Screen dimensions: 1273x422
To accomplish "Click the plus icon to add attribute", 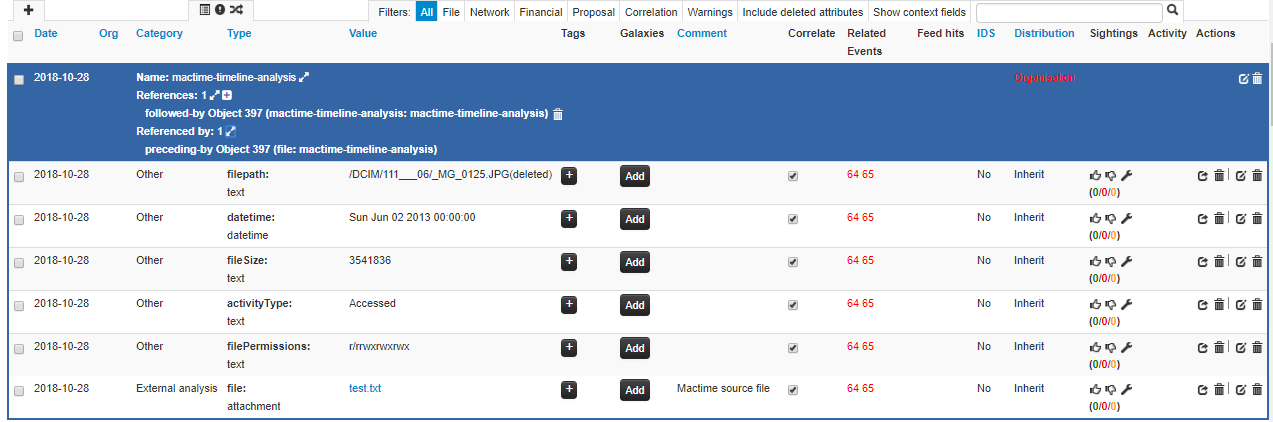I will (28, 9).
